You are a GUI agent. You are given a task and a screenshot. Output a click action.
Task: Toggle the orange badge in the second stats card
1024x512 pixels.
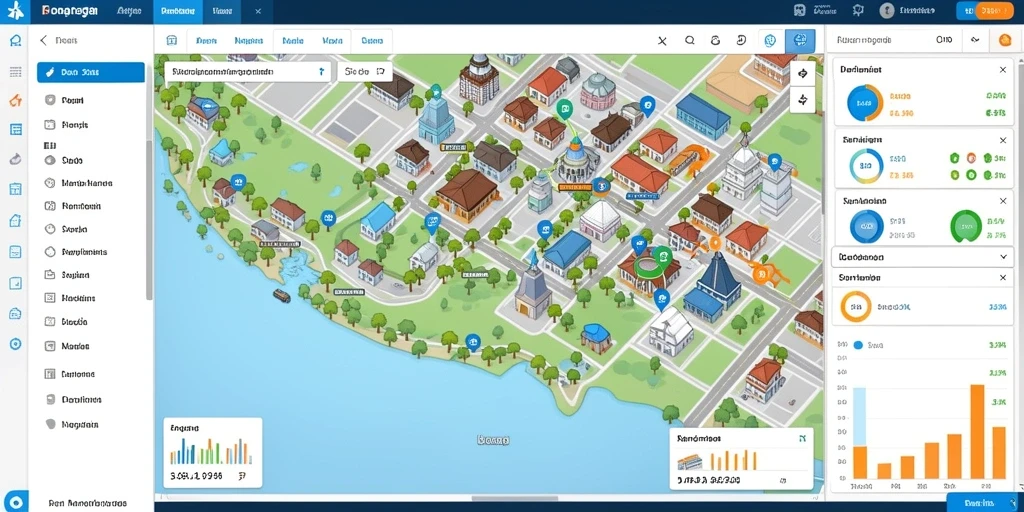971,158
